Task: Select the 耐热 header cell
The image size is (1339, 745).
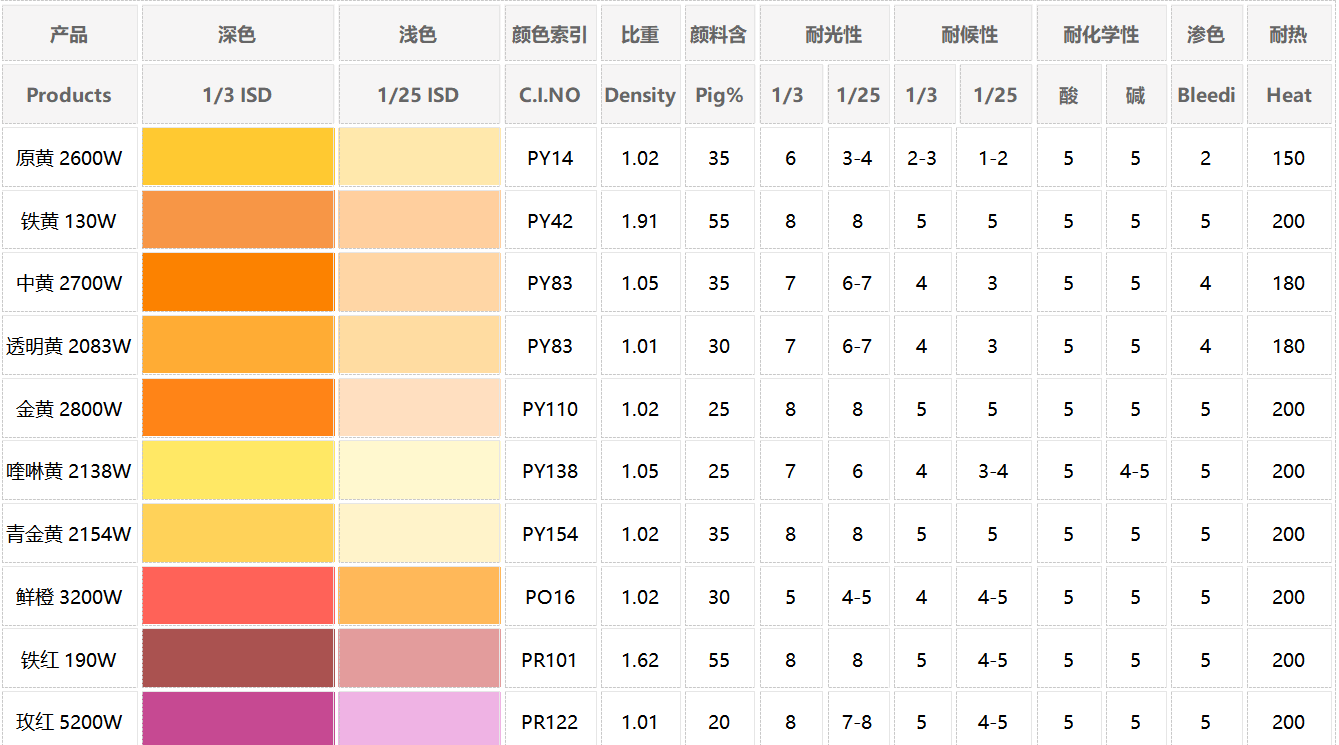Action: click(x=1289, y=33)
